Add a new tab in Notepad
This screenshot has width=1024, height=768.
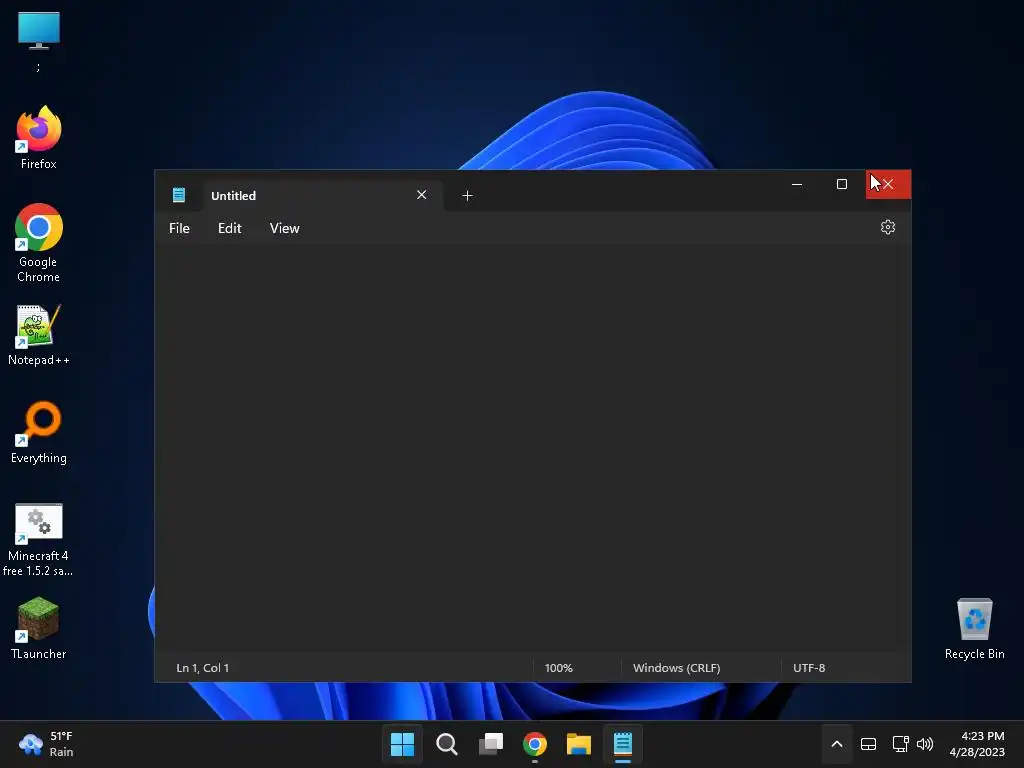pyautogui.click(x=467, y=195)
